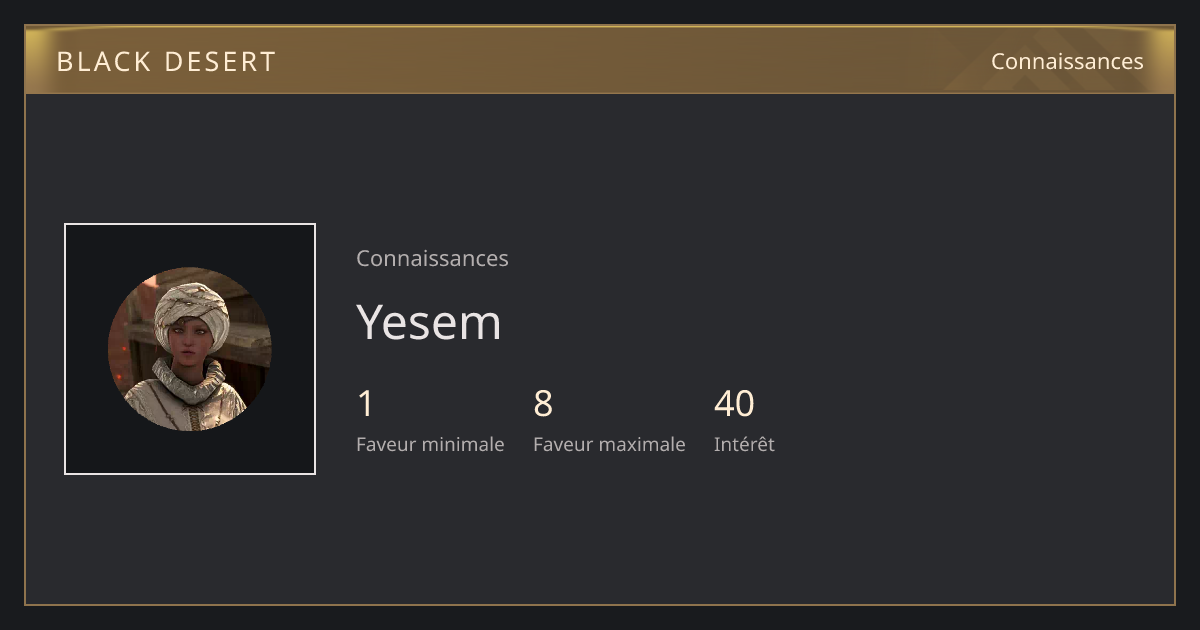Open Connaissances link in the gold header
This screenshot has height=630, width=1200.
[x=1067, y=61]
